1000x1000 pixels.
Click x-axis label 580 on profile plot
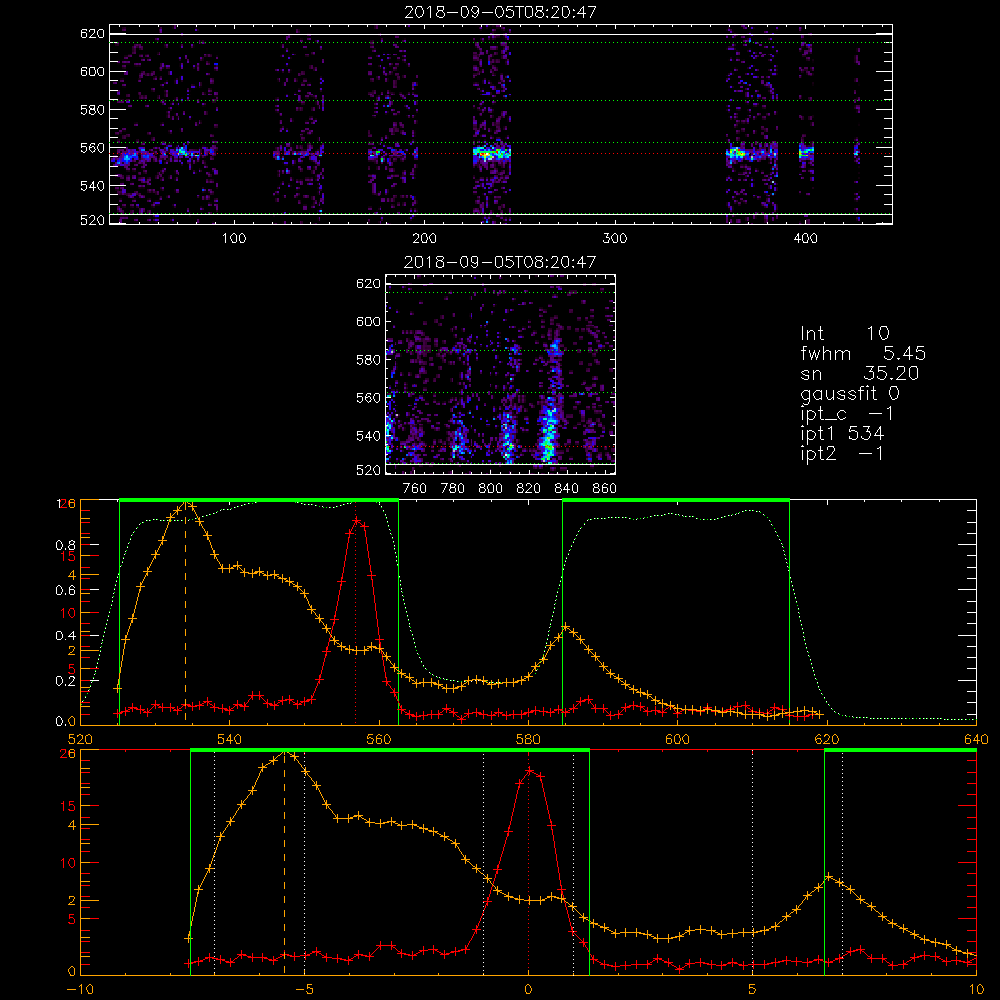tap(528, 740)
